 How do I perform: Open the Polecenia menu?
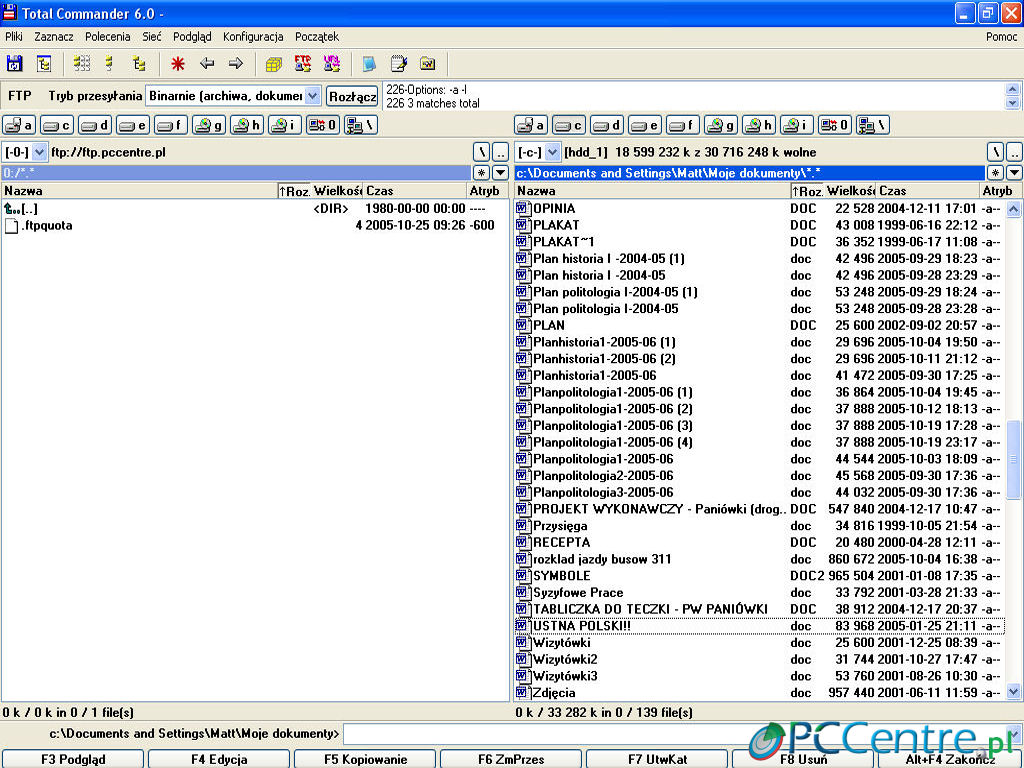tap(107, 37)
